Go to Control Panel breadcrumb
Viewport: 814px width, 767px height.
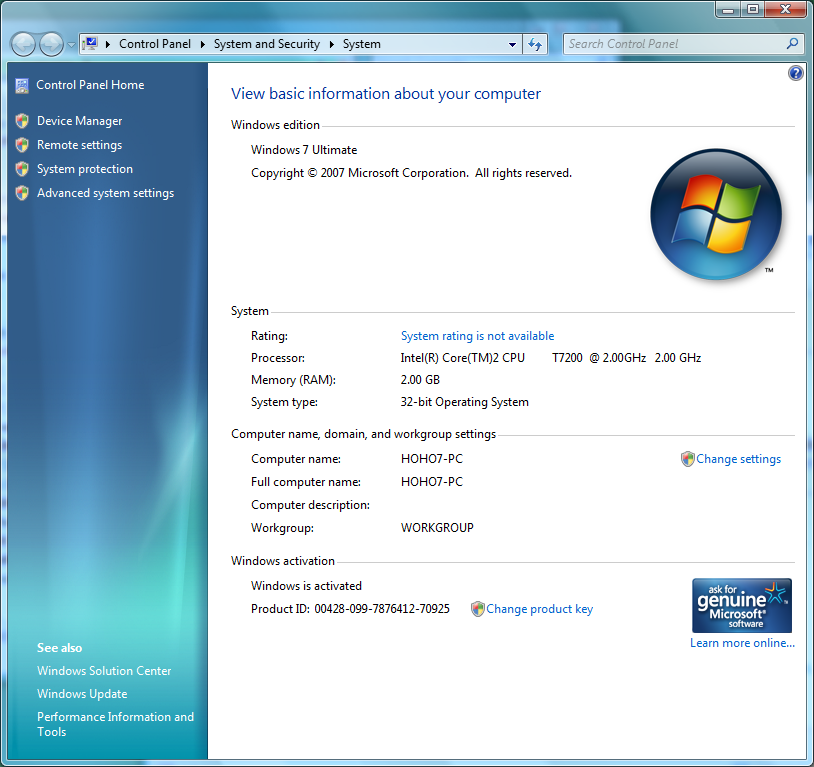tap(155, 44)
